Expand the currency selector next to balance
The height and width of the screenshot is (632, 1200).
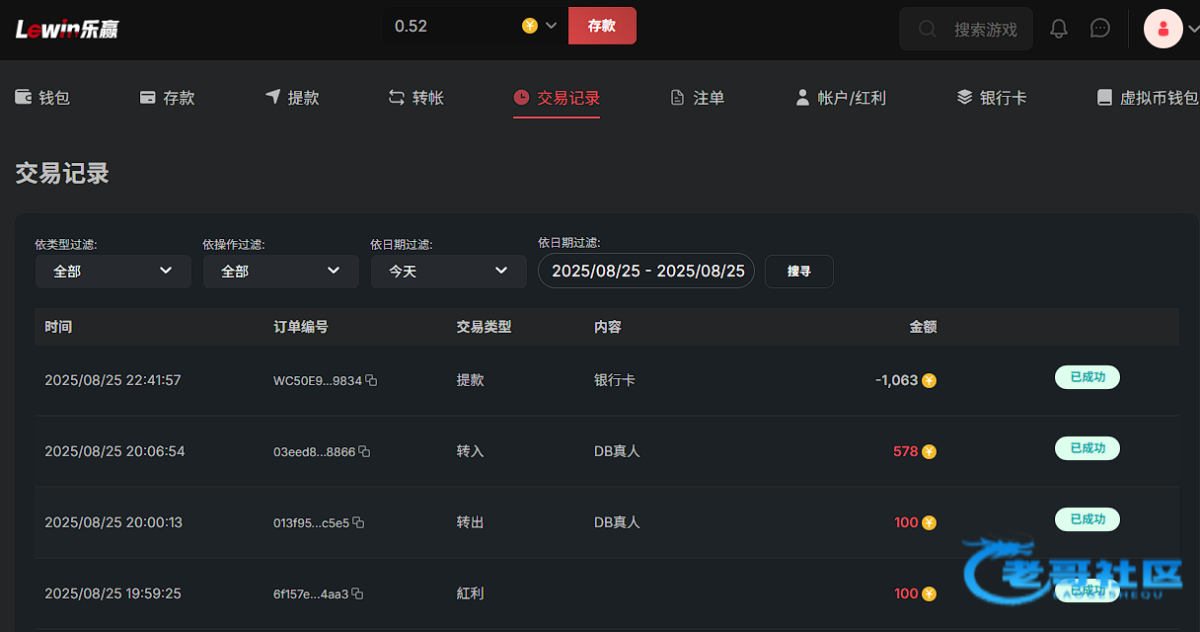pyautogui.click(x=550, y=26)
